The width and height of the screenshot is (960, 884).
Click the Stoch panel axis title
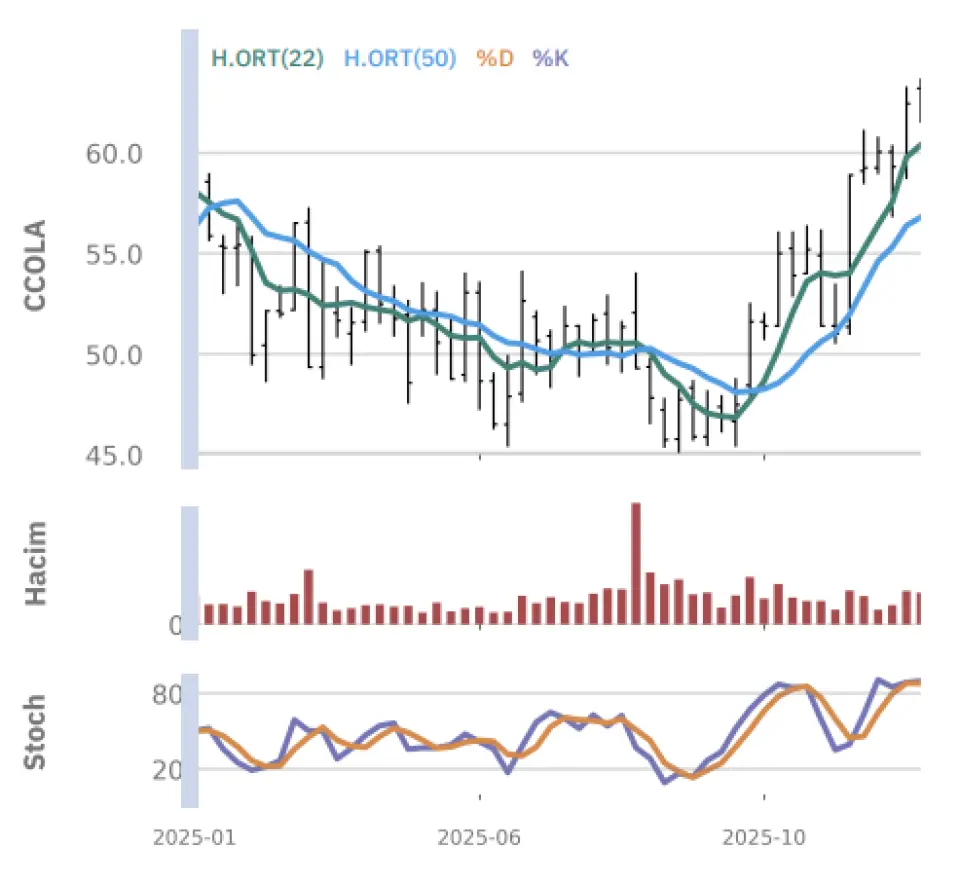point(36,732)
